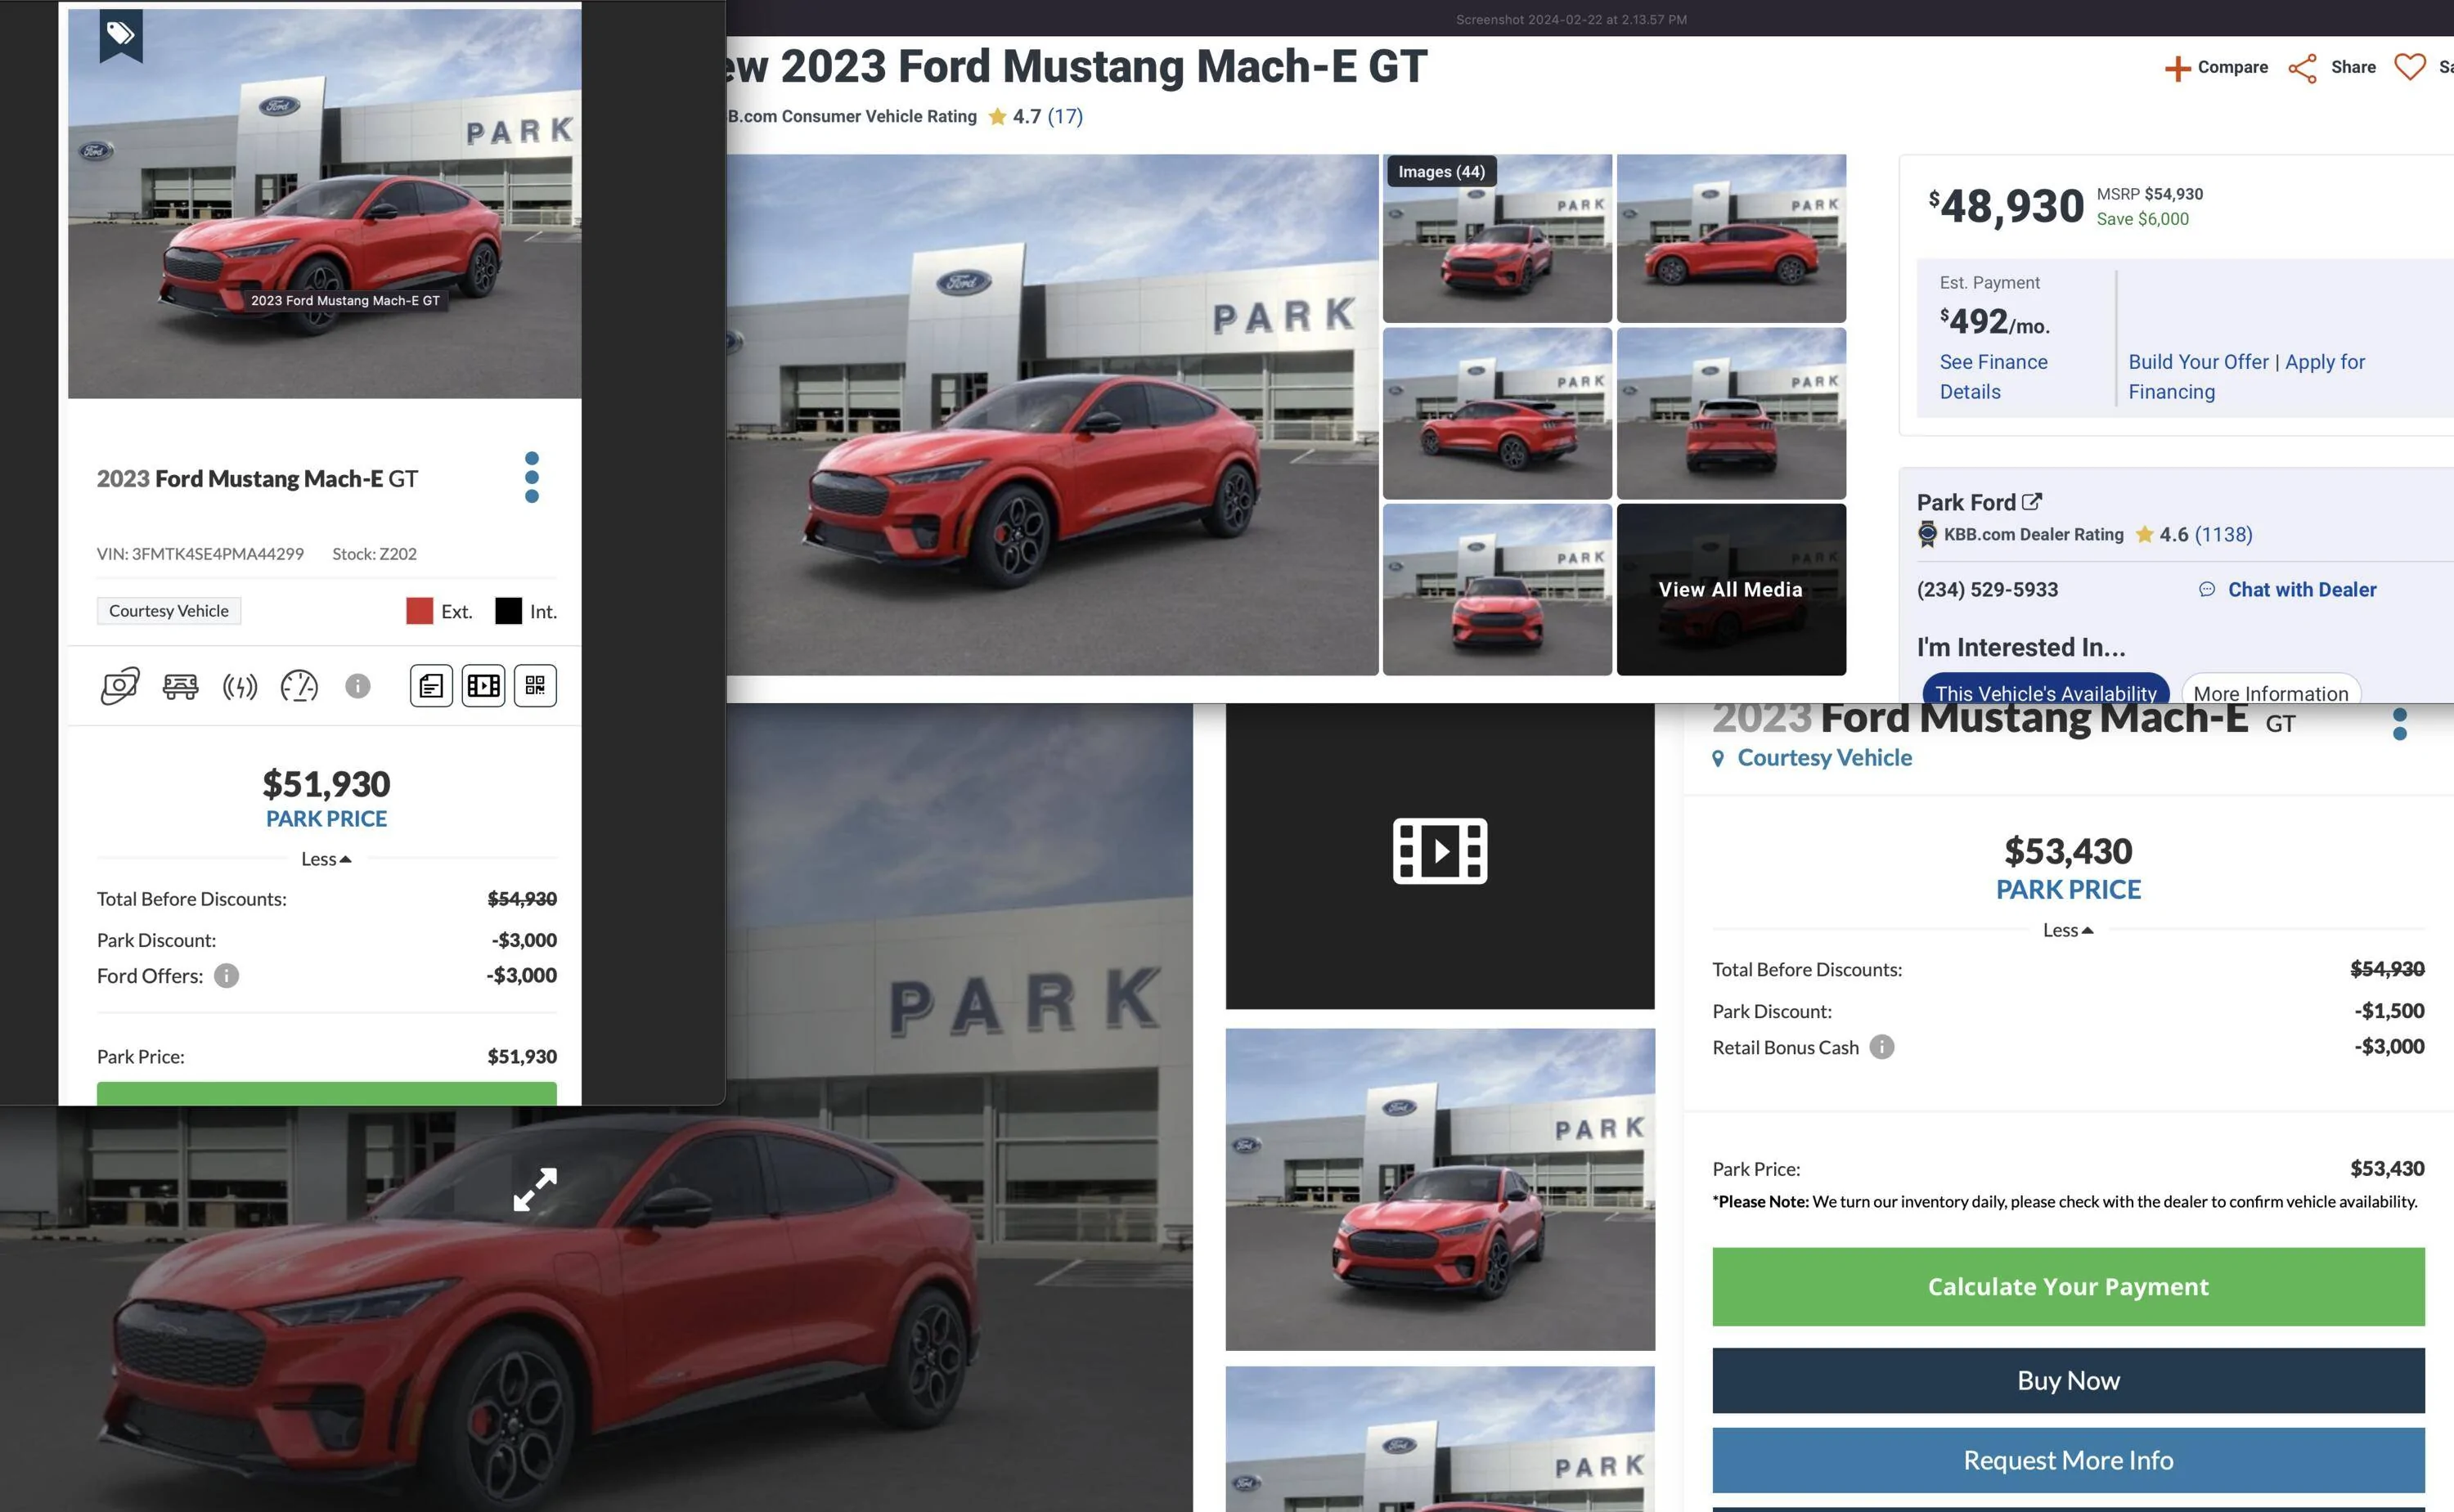Click external link icon next to Park Ford
This screenshot has width=2454, height=1512.
pos(2032,502)
